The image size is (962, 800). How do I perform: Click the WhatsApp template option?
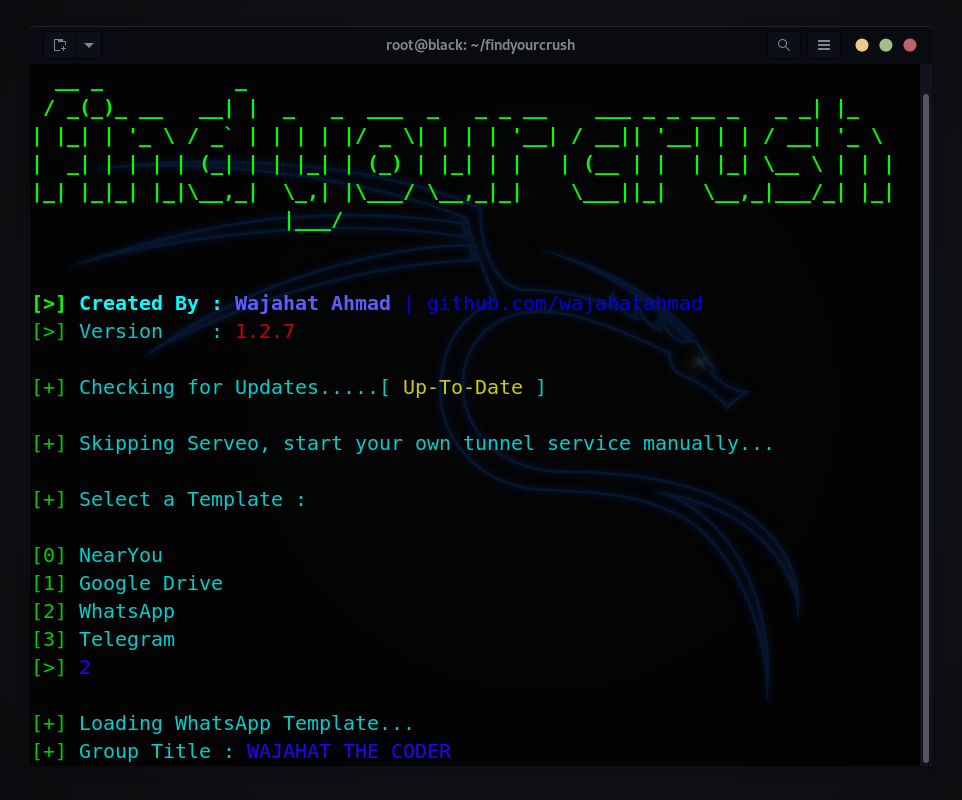(127, 612)
